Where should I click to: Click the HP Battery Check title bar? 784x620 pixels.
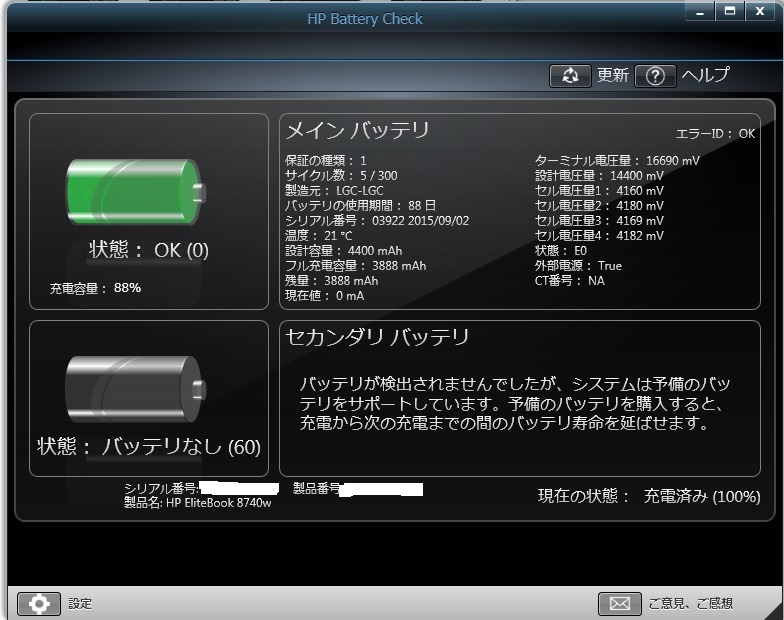(364, 19)
